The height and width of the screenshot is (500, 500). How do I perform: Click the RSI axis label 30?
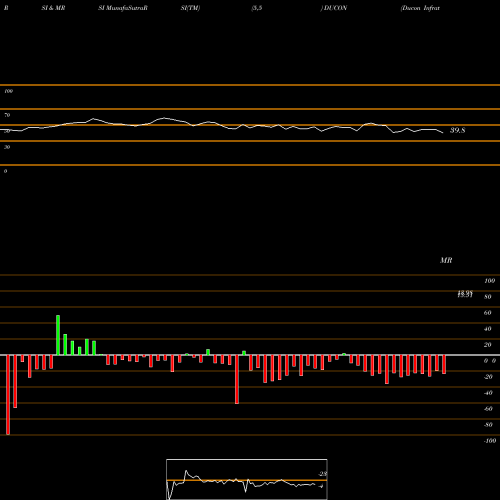point(7,147)
